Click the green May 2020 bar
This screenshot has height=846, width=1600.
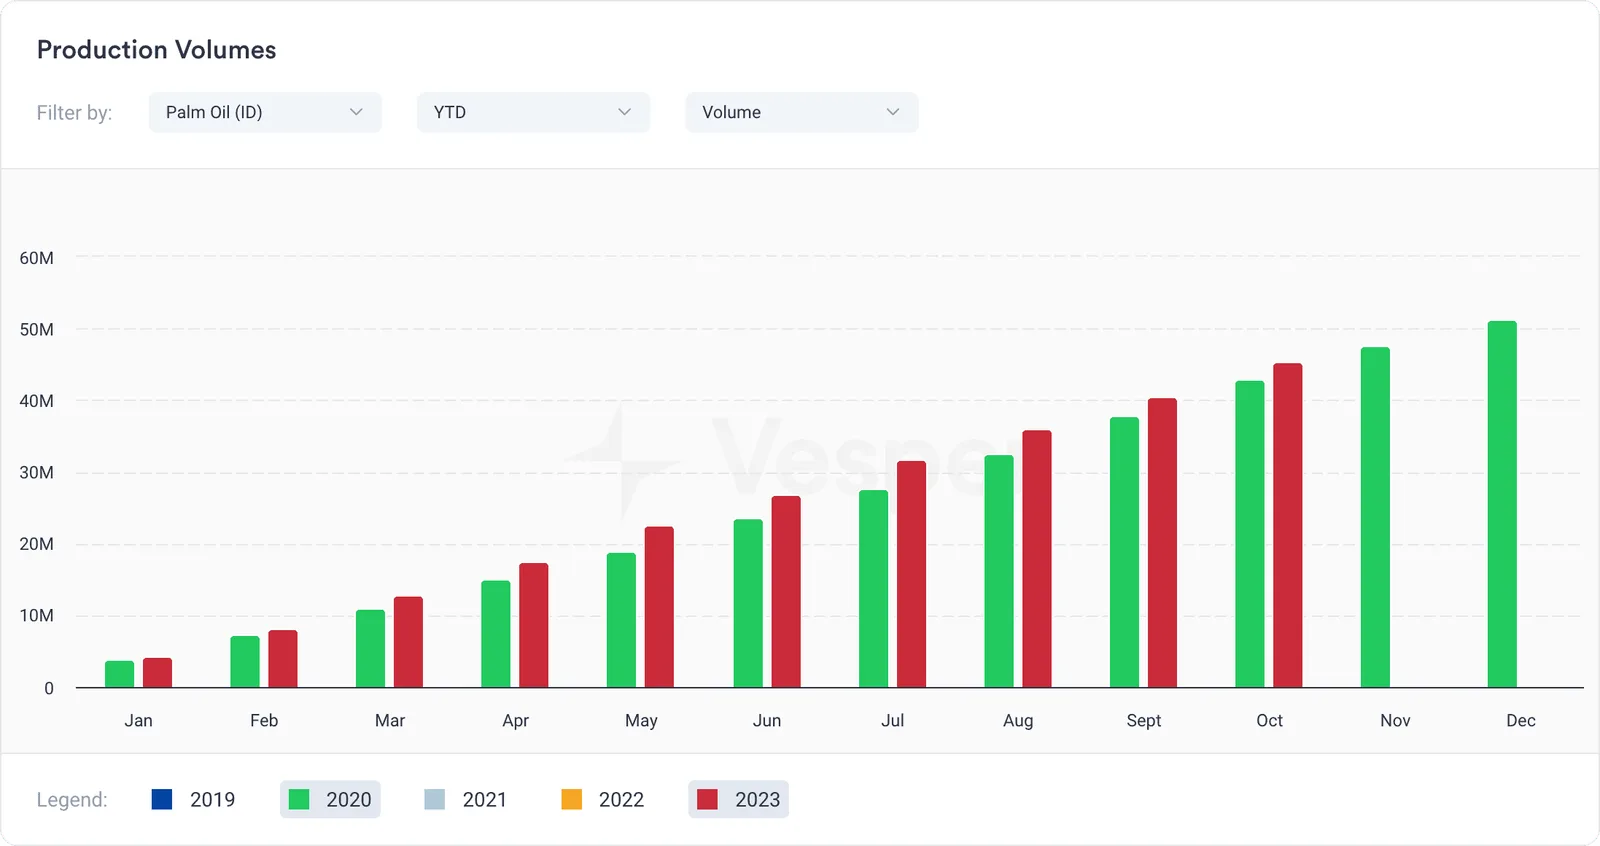(622, 620)
